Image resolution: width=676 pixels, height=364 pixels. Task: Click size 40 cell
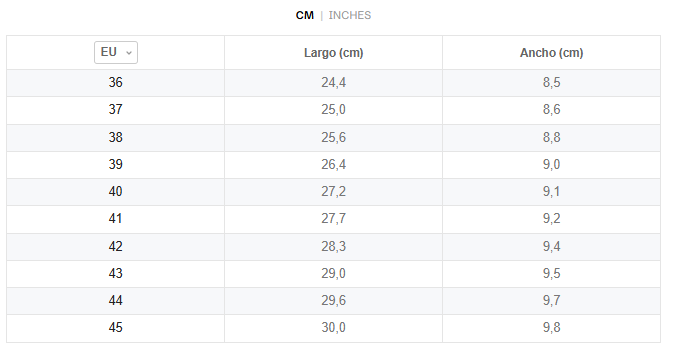(x=116, y=192)
